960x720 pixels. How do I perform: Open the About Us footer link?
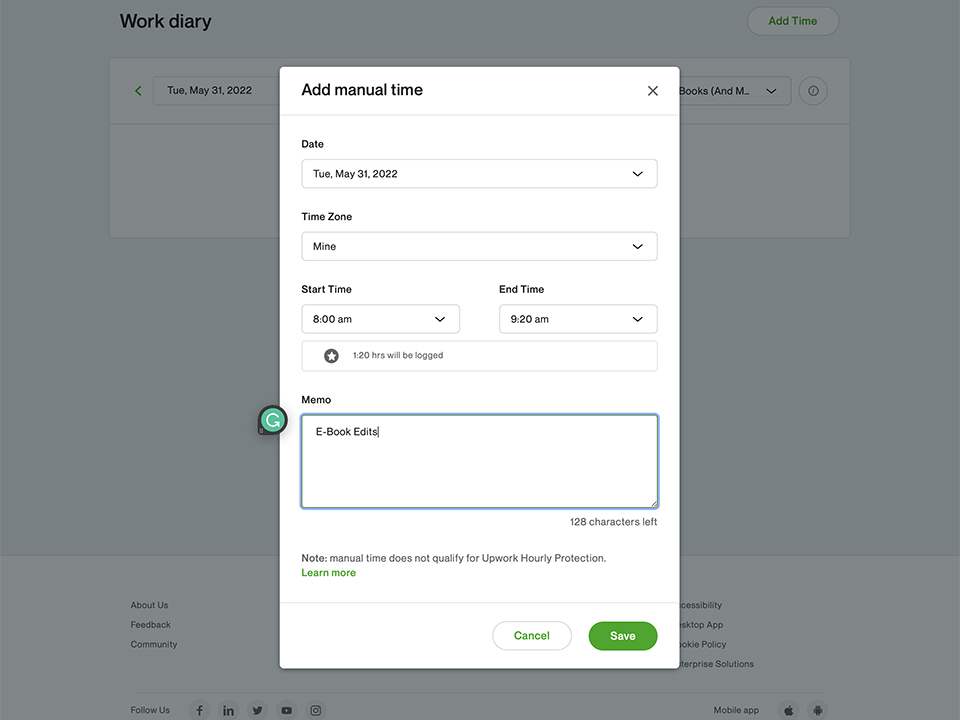149,605
